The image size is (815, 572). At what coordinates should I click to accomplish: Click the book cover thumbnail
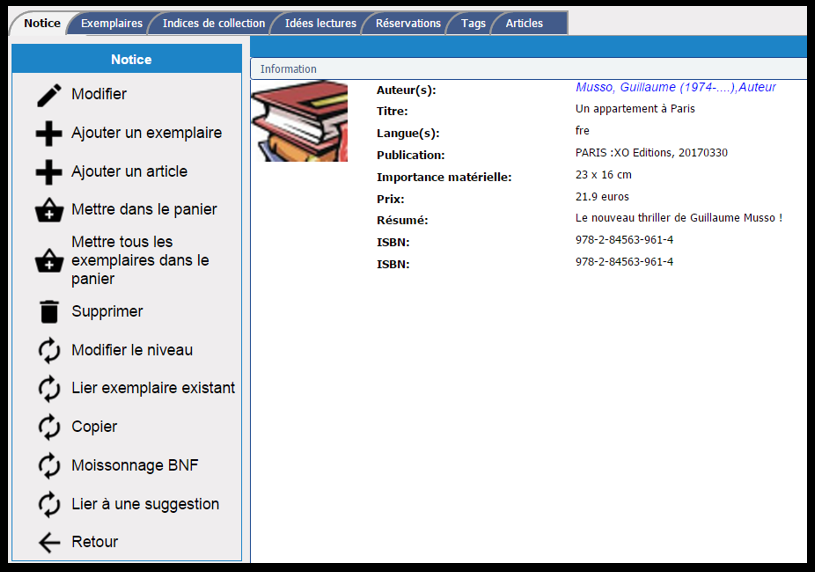tap(299, 121)
